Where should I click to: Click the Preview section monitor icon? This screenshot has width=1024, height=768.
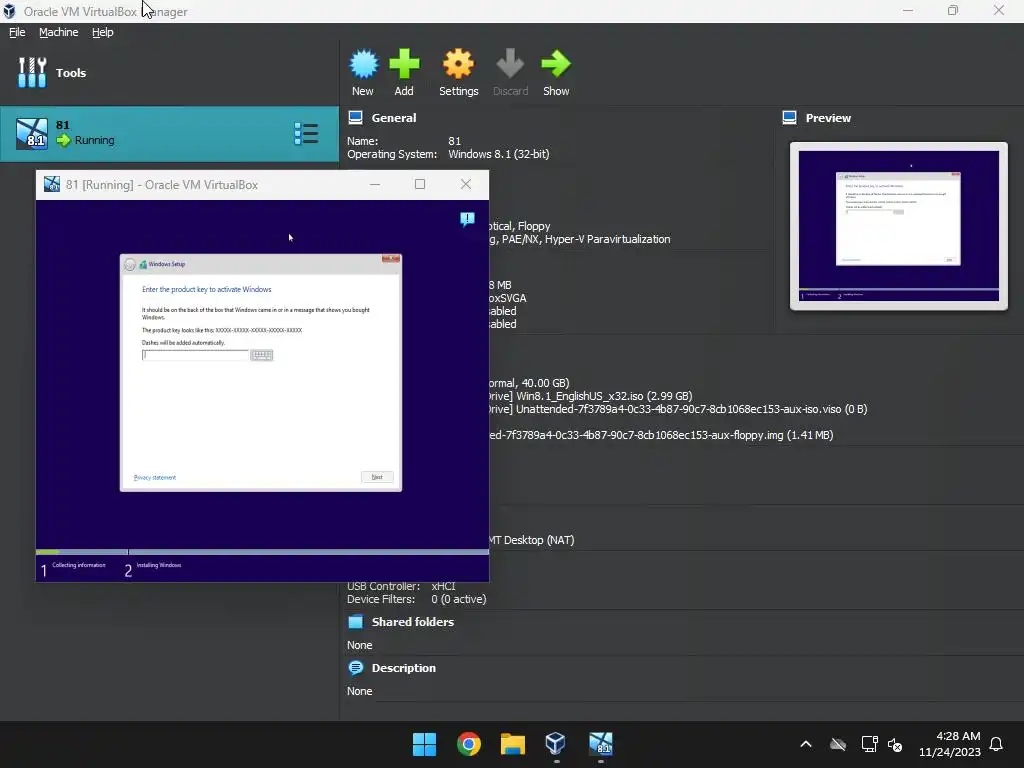[789, 118]
